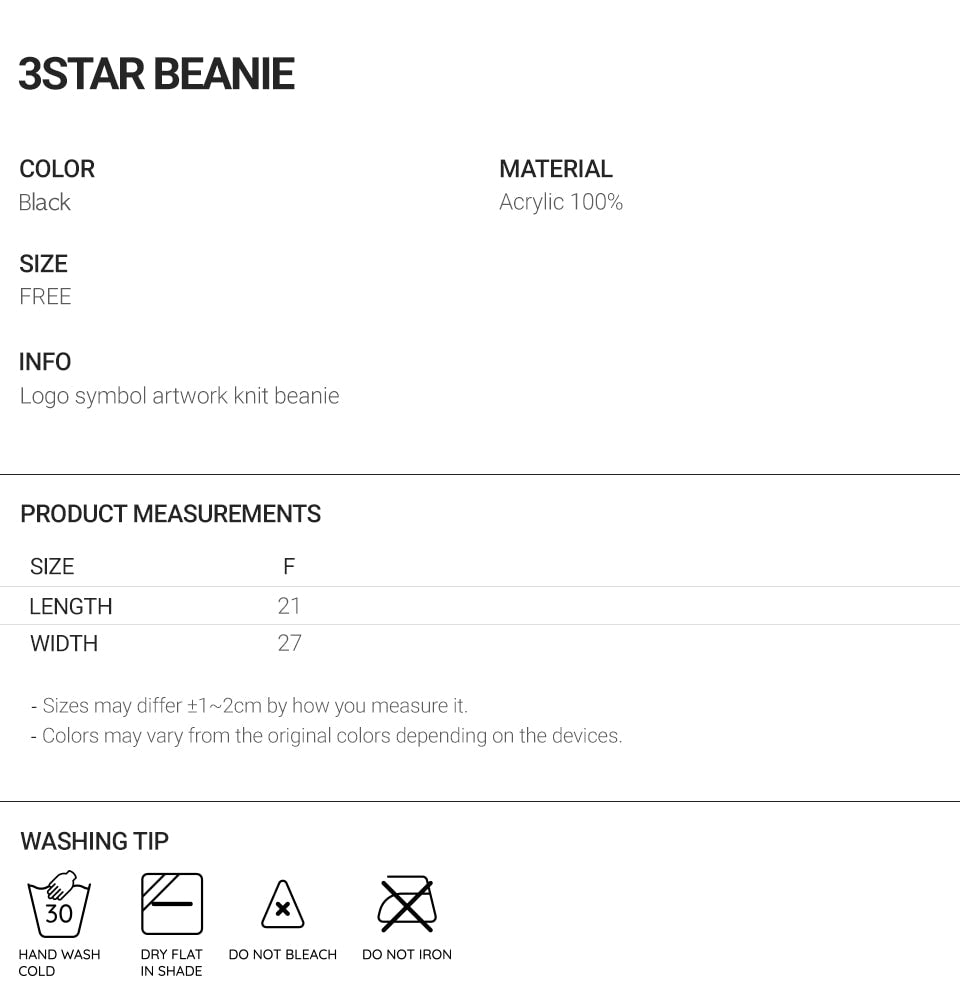Click the WIDTH row label
This screenshot has height=1000, width=960.
(x=64, y=644)
